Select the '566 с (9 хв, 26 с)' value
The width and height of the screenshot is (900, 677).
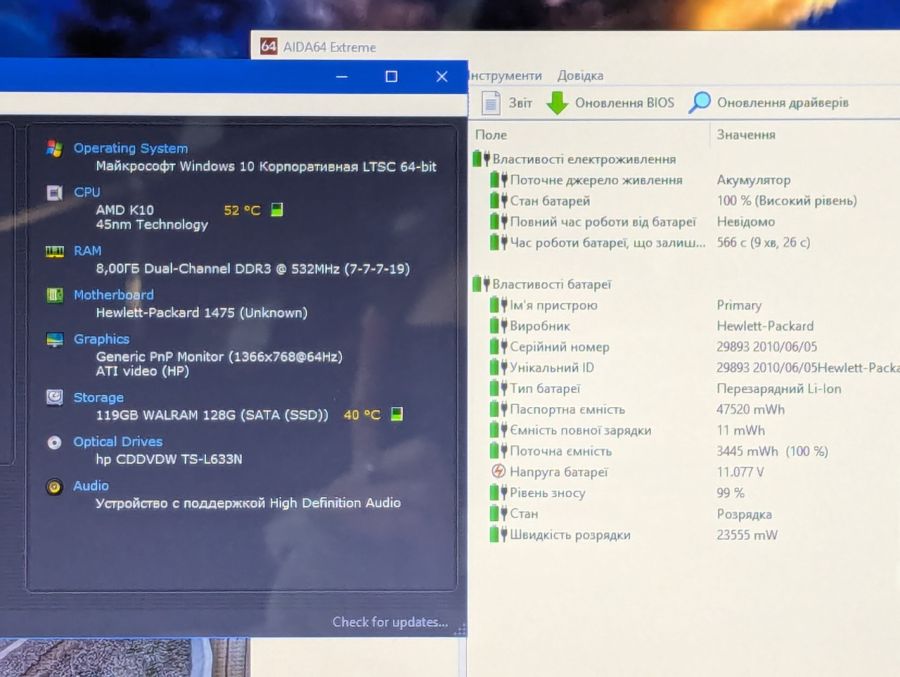click(763, 242)
